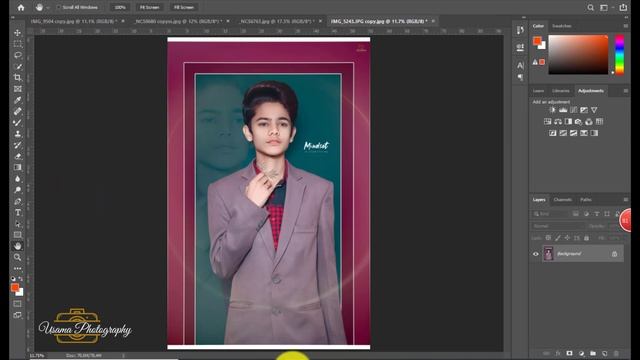Add a Color Balance adjustment
The height and width of the screenshot is (360, 640).
558,122
